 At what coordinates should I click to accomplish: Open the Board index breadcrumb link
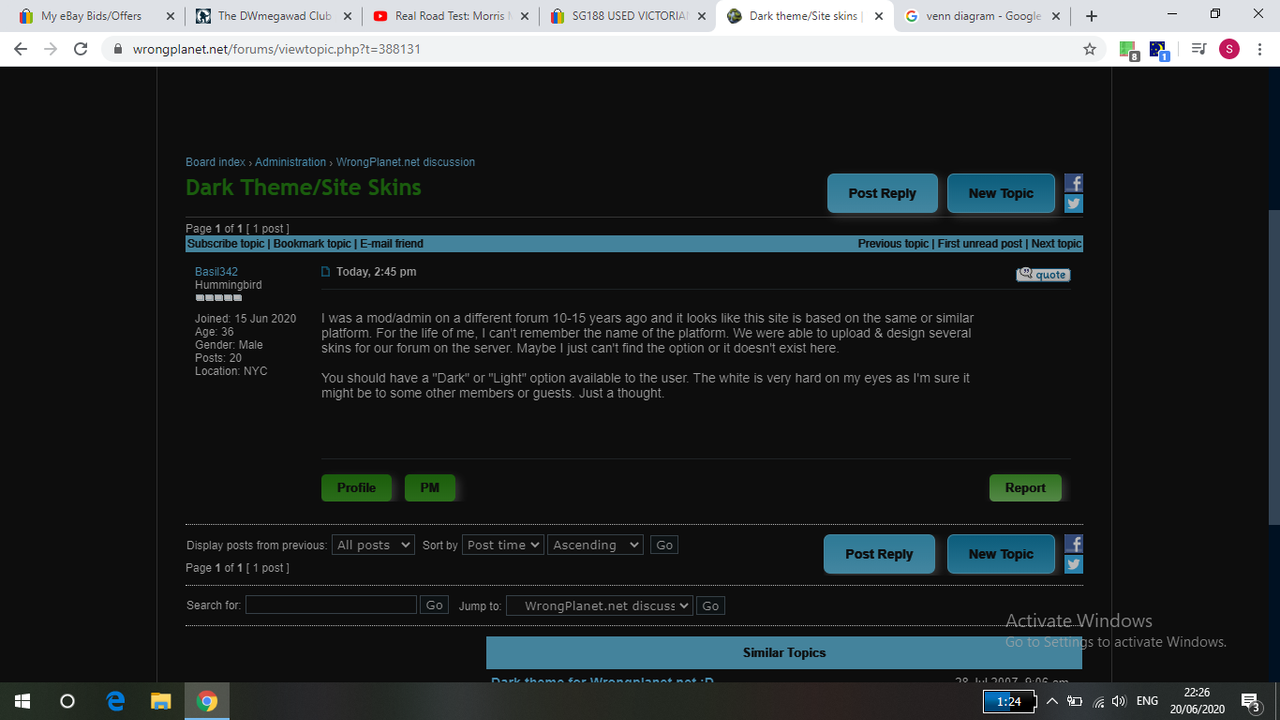click(x=215, y=162)
